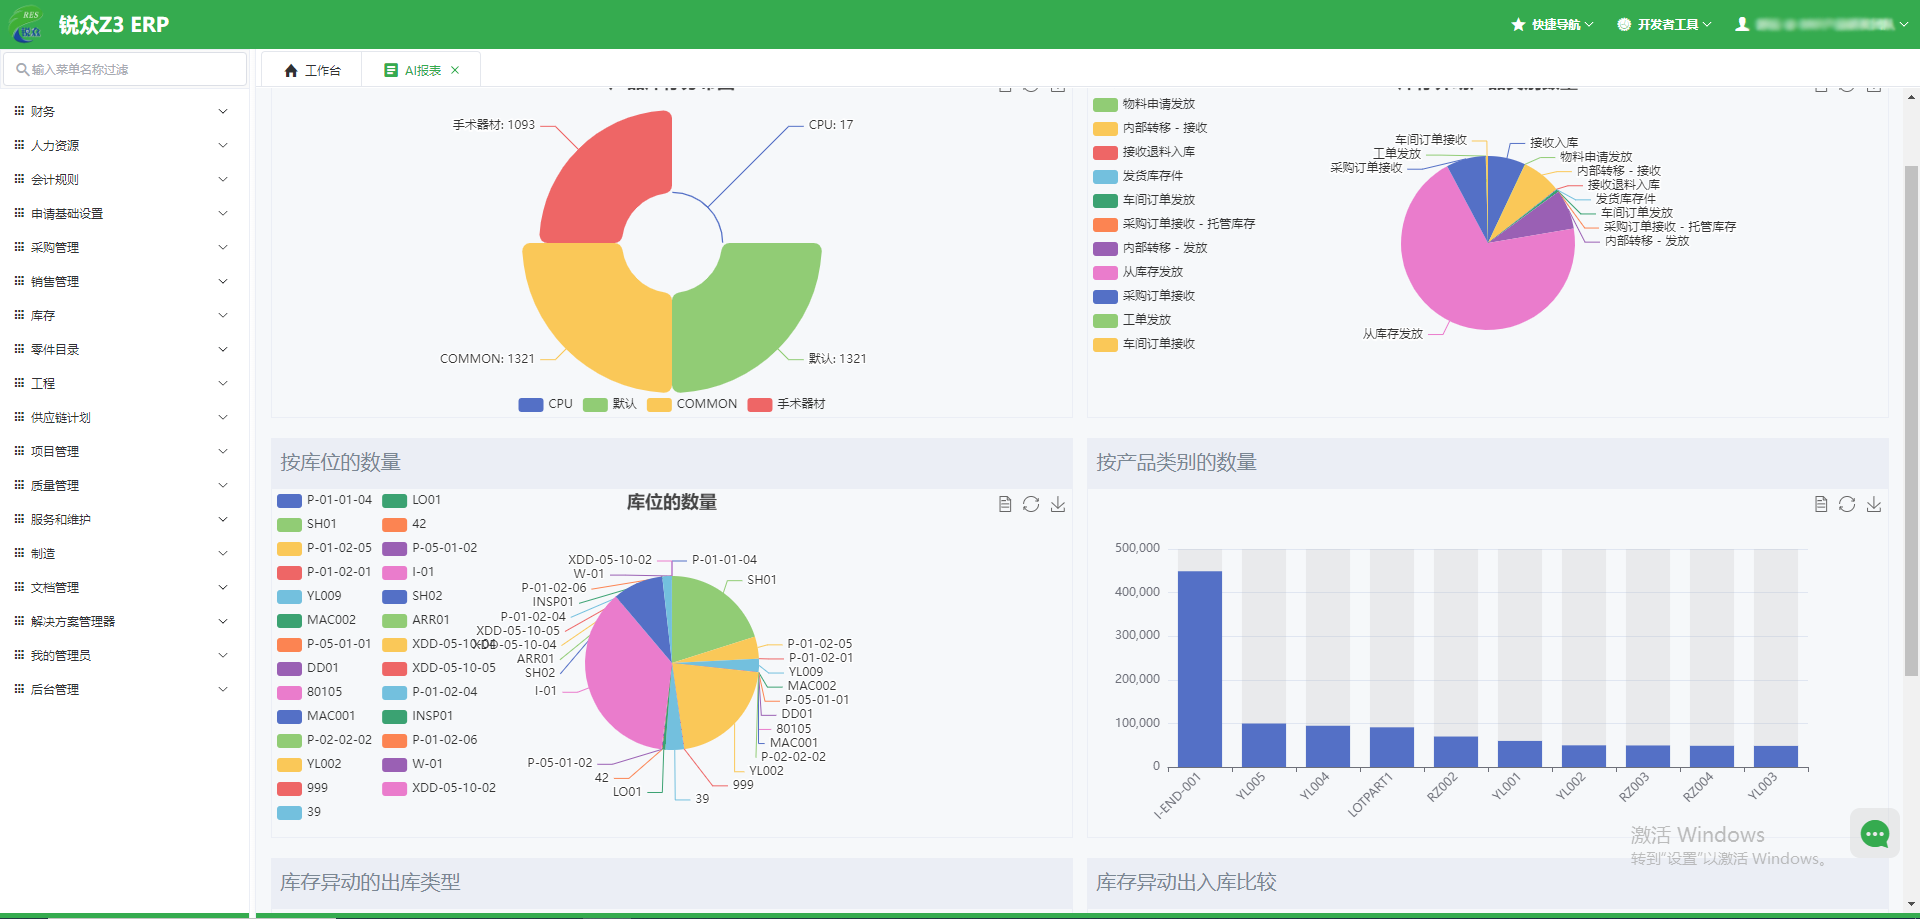Viewport: 1920px width, 919px height.
Task: Open the 快捷导航 dropdown
Action: (x=1553, y=24)
